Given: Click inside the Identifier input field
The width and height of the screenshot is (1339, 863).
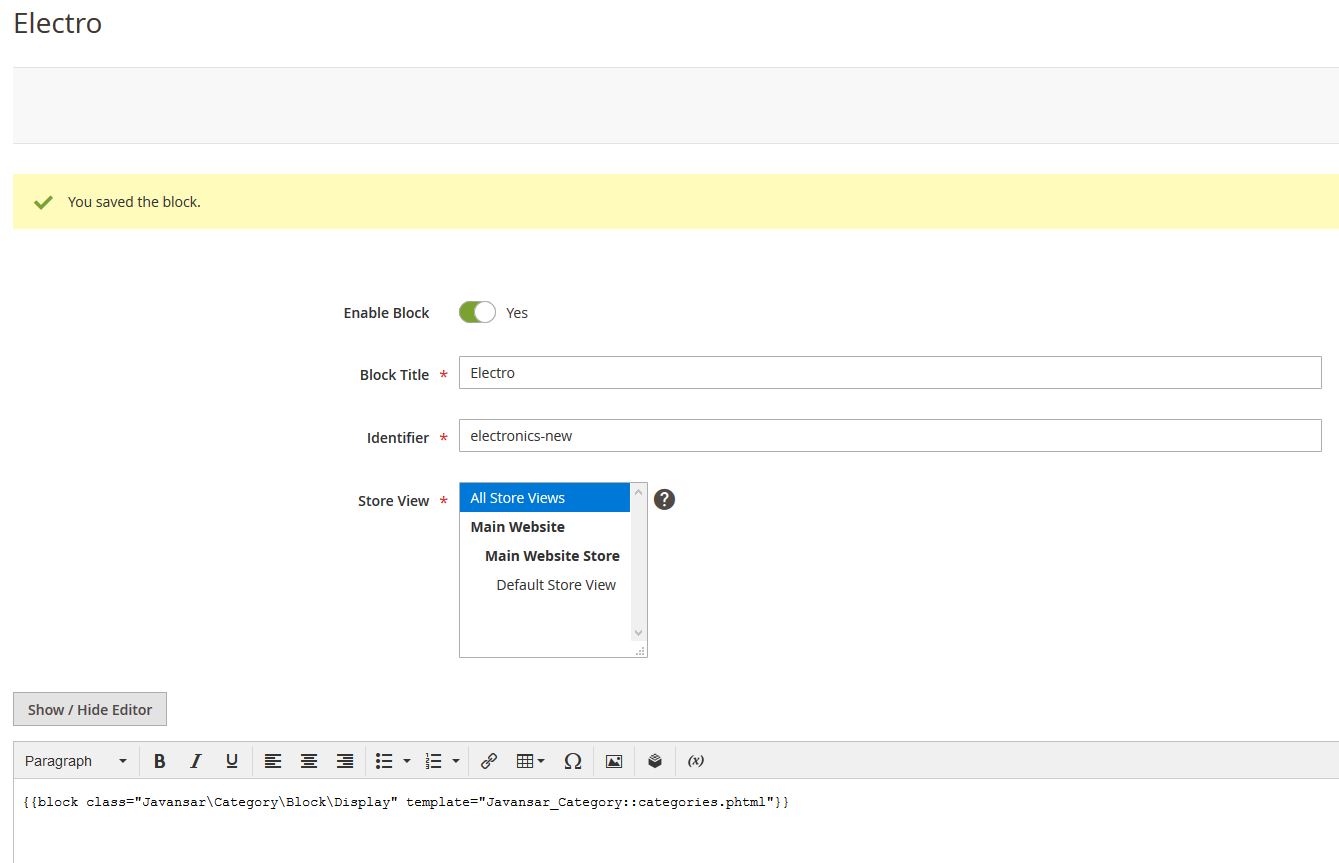Looking at the screenshot, I should click(x=889, y=435).
